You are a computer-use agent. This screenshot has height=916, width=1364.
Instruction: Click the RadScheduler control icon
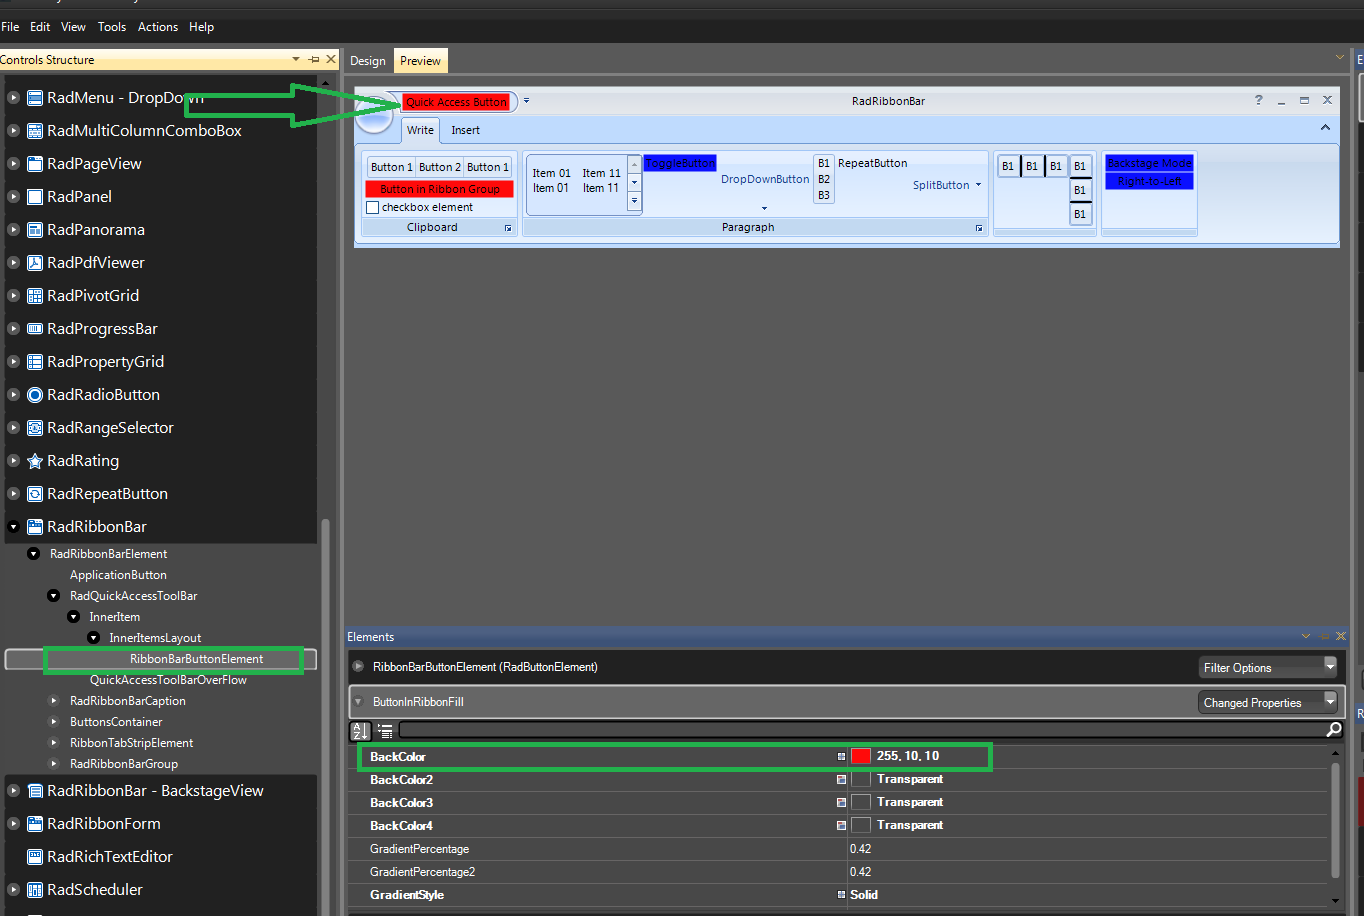point(35,890)
